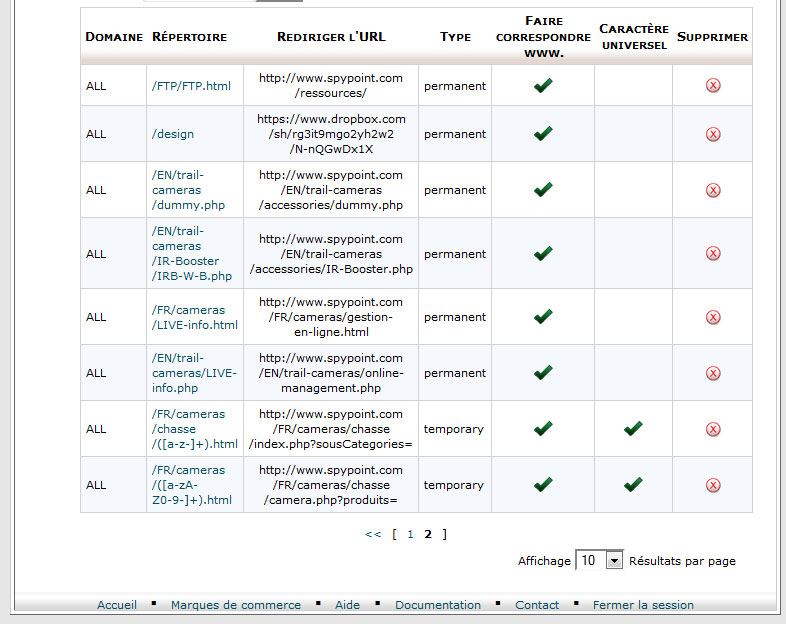The image size is (786, 624).
Task: Click 'permanent' type in /design row
Action: 455,134
